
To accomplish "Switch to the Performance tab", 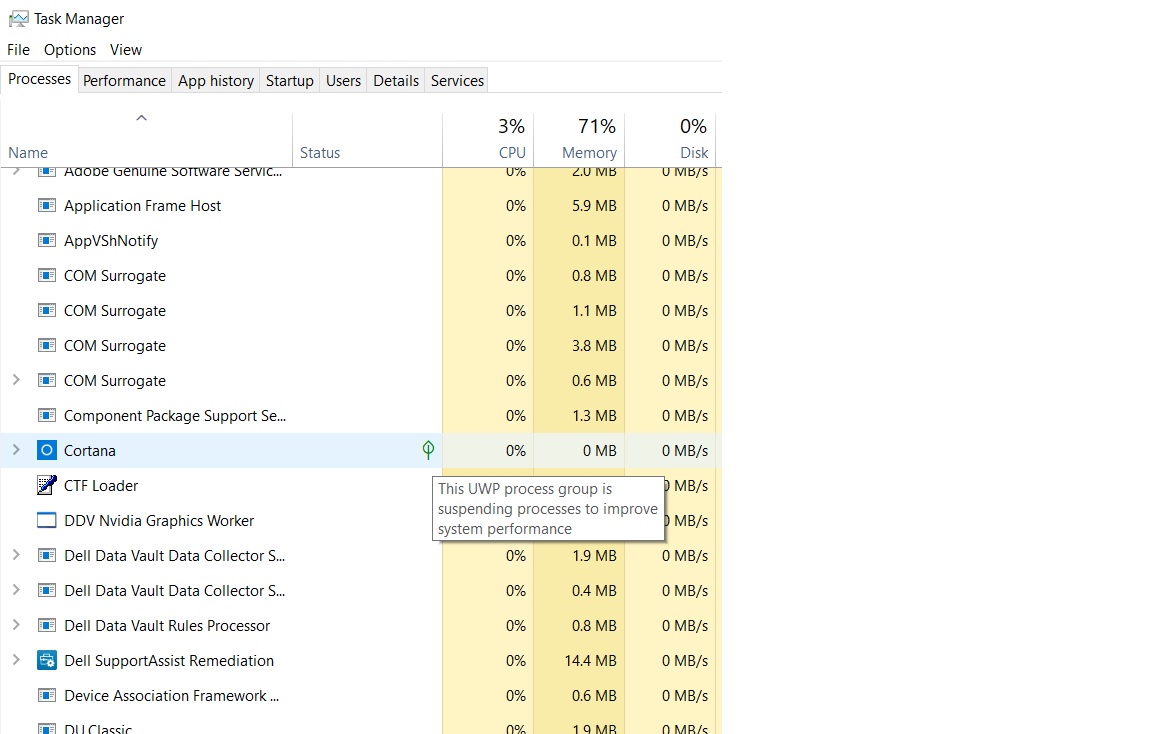I will point(124,80).
